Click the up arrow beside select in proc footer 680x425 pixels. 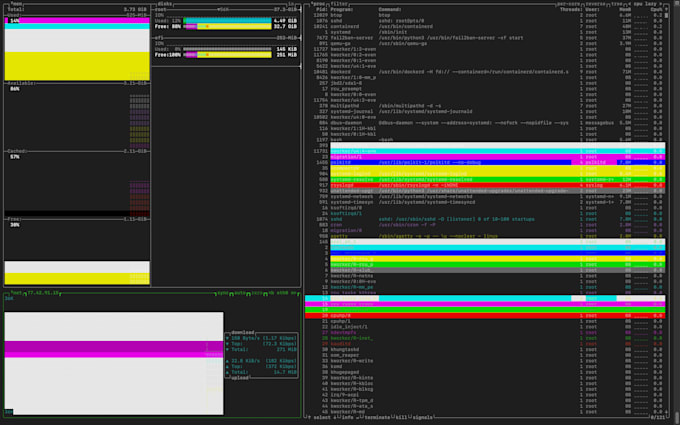[x=309, y=417]
